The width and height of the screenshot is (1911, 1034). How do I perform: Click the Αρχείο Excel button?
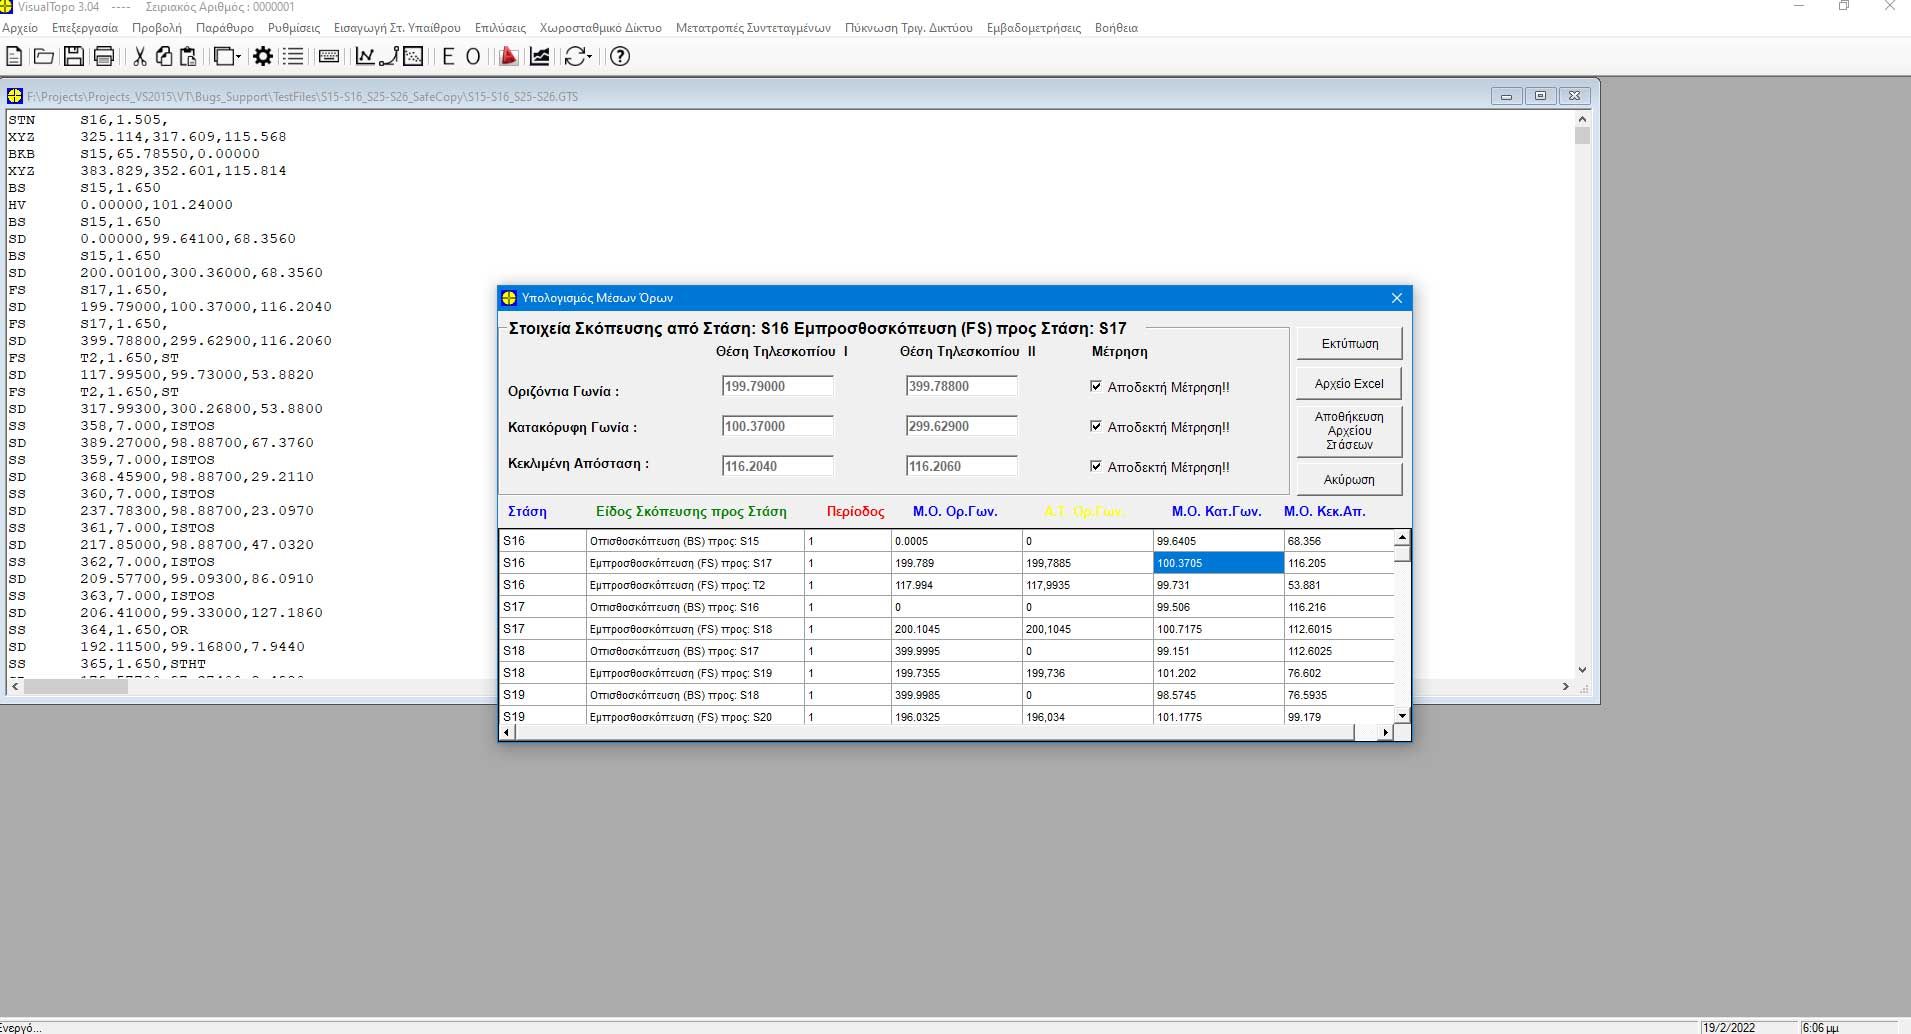point(1349,383)
